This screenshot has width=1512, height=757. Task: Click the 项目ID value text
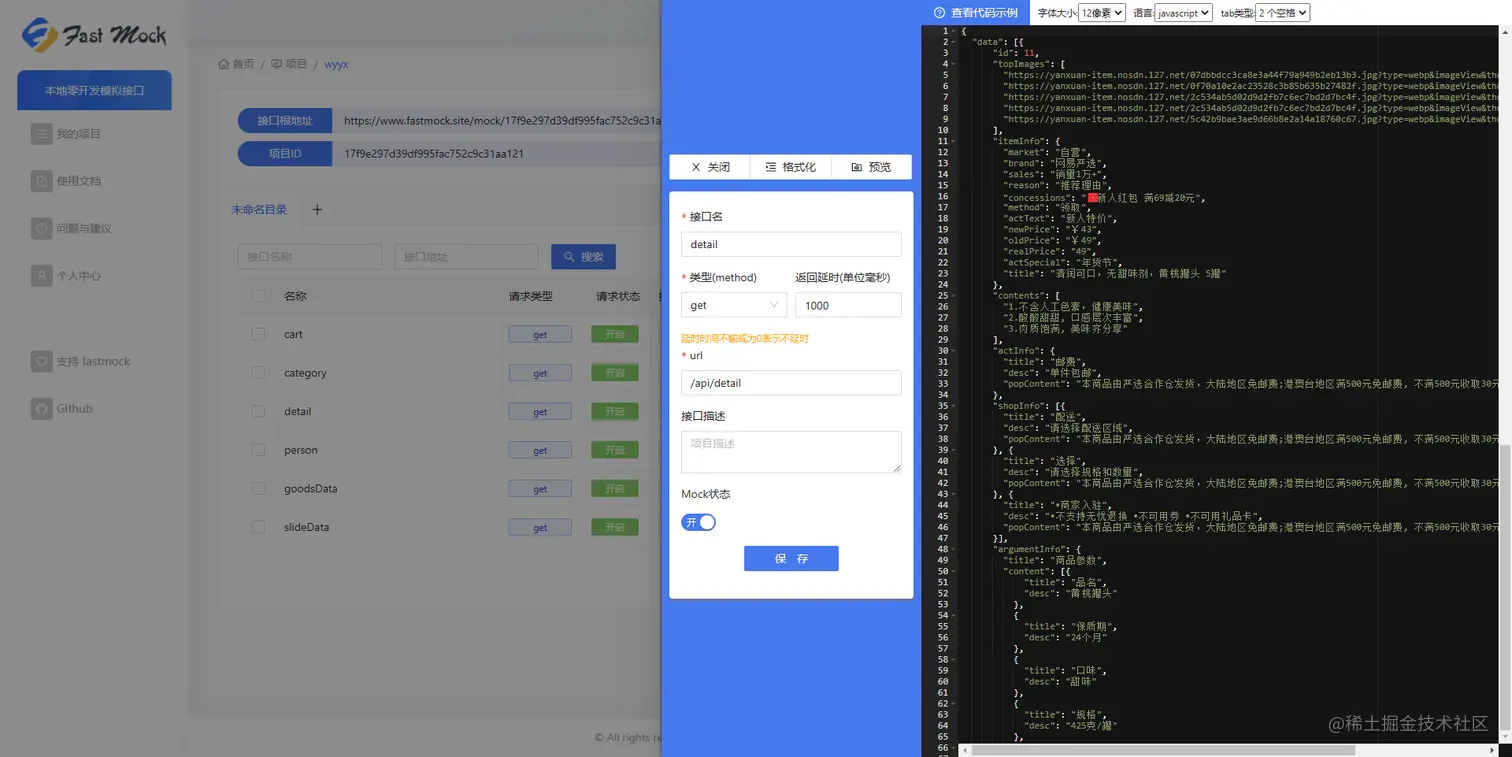(434, 154)
